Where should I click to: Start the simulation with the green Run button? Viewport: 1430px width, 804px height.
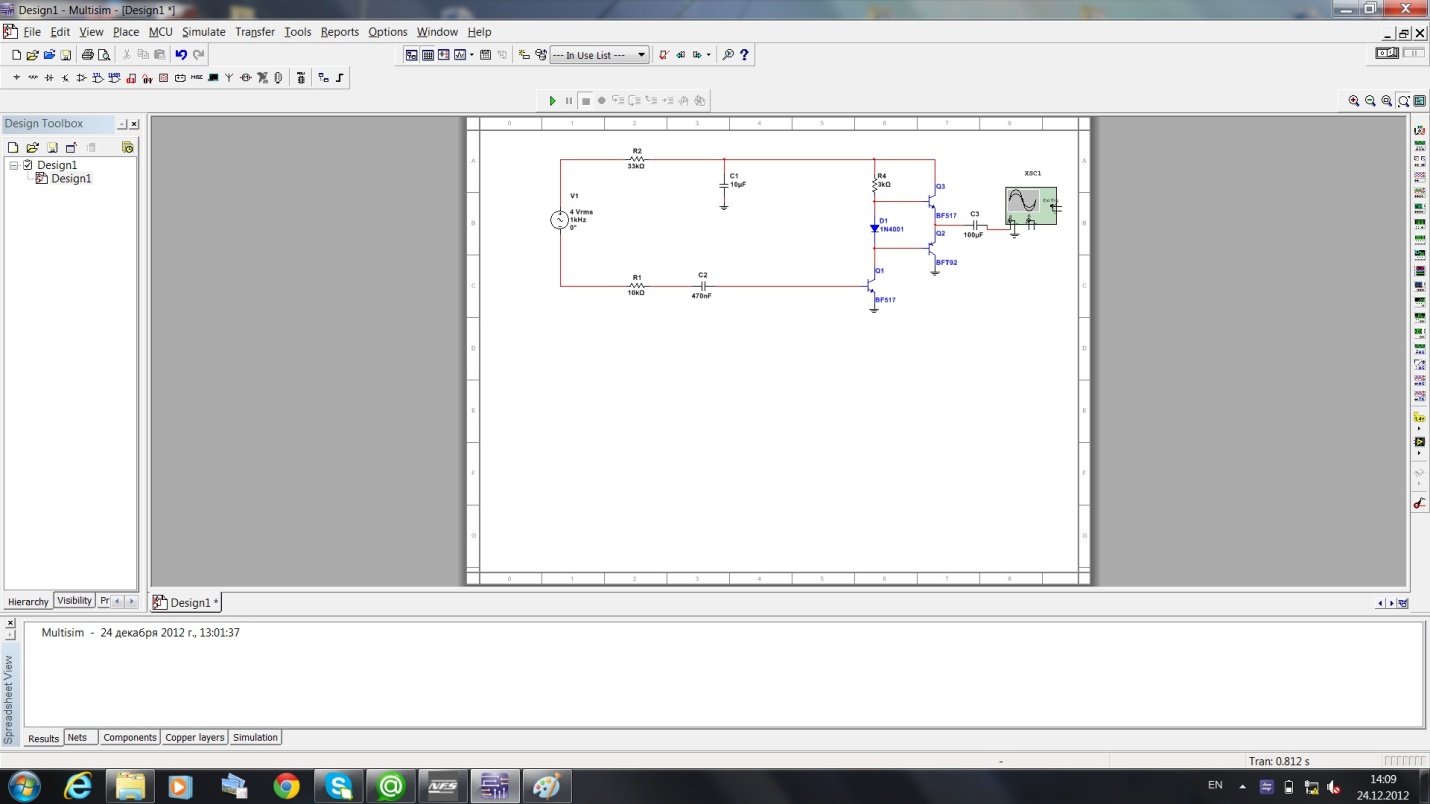552,101
